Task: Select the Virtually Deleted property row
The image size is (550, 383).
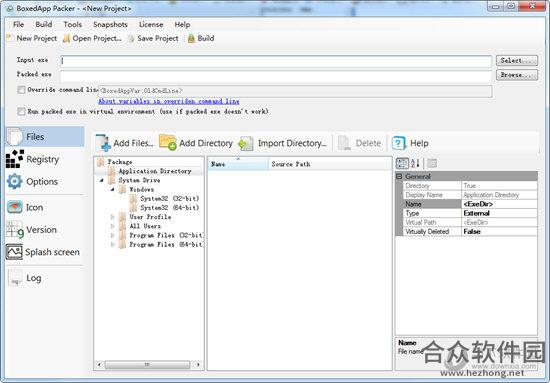Action: pyautogui.click(x=470, y=231)
